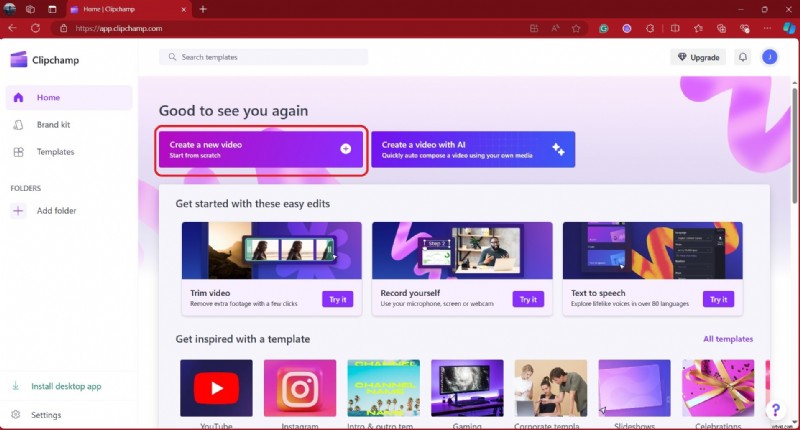Click Create a video with AI button
This screenshot has width=800, height=430.
[473, 149]
